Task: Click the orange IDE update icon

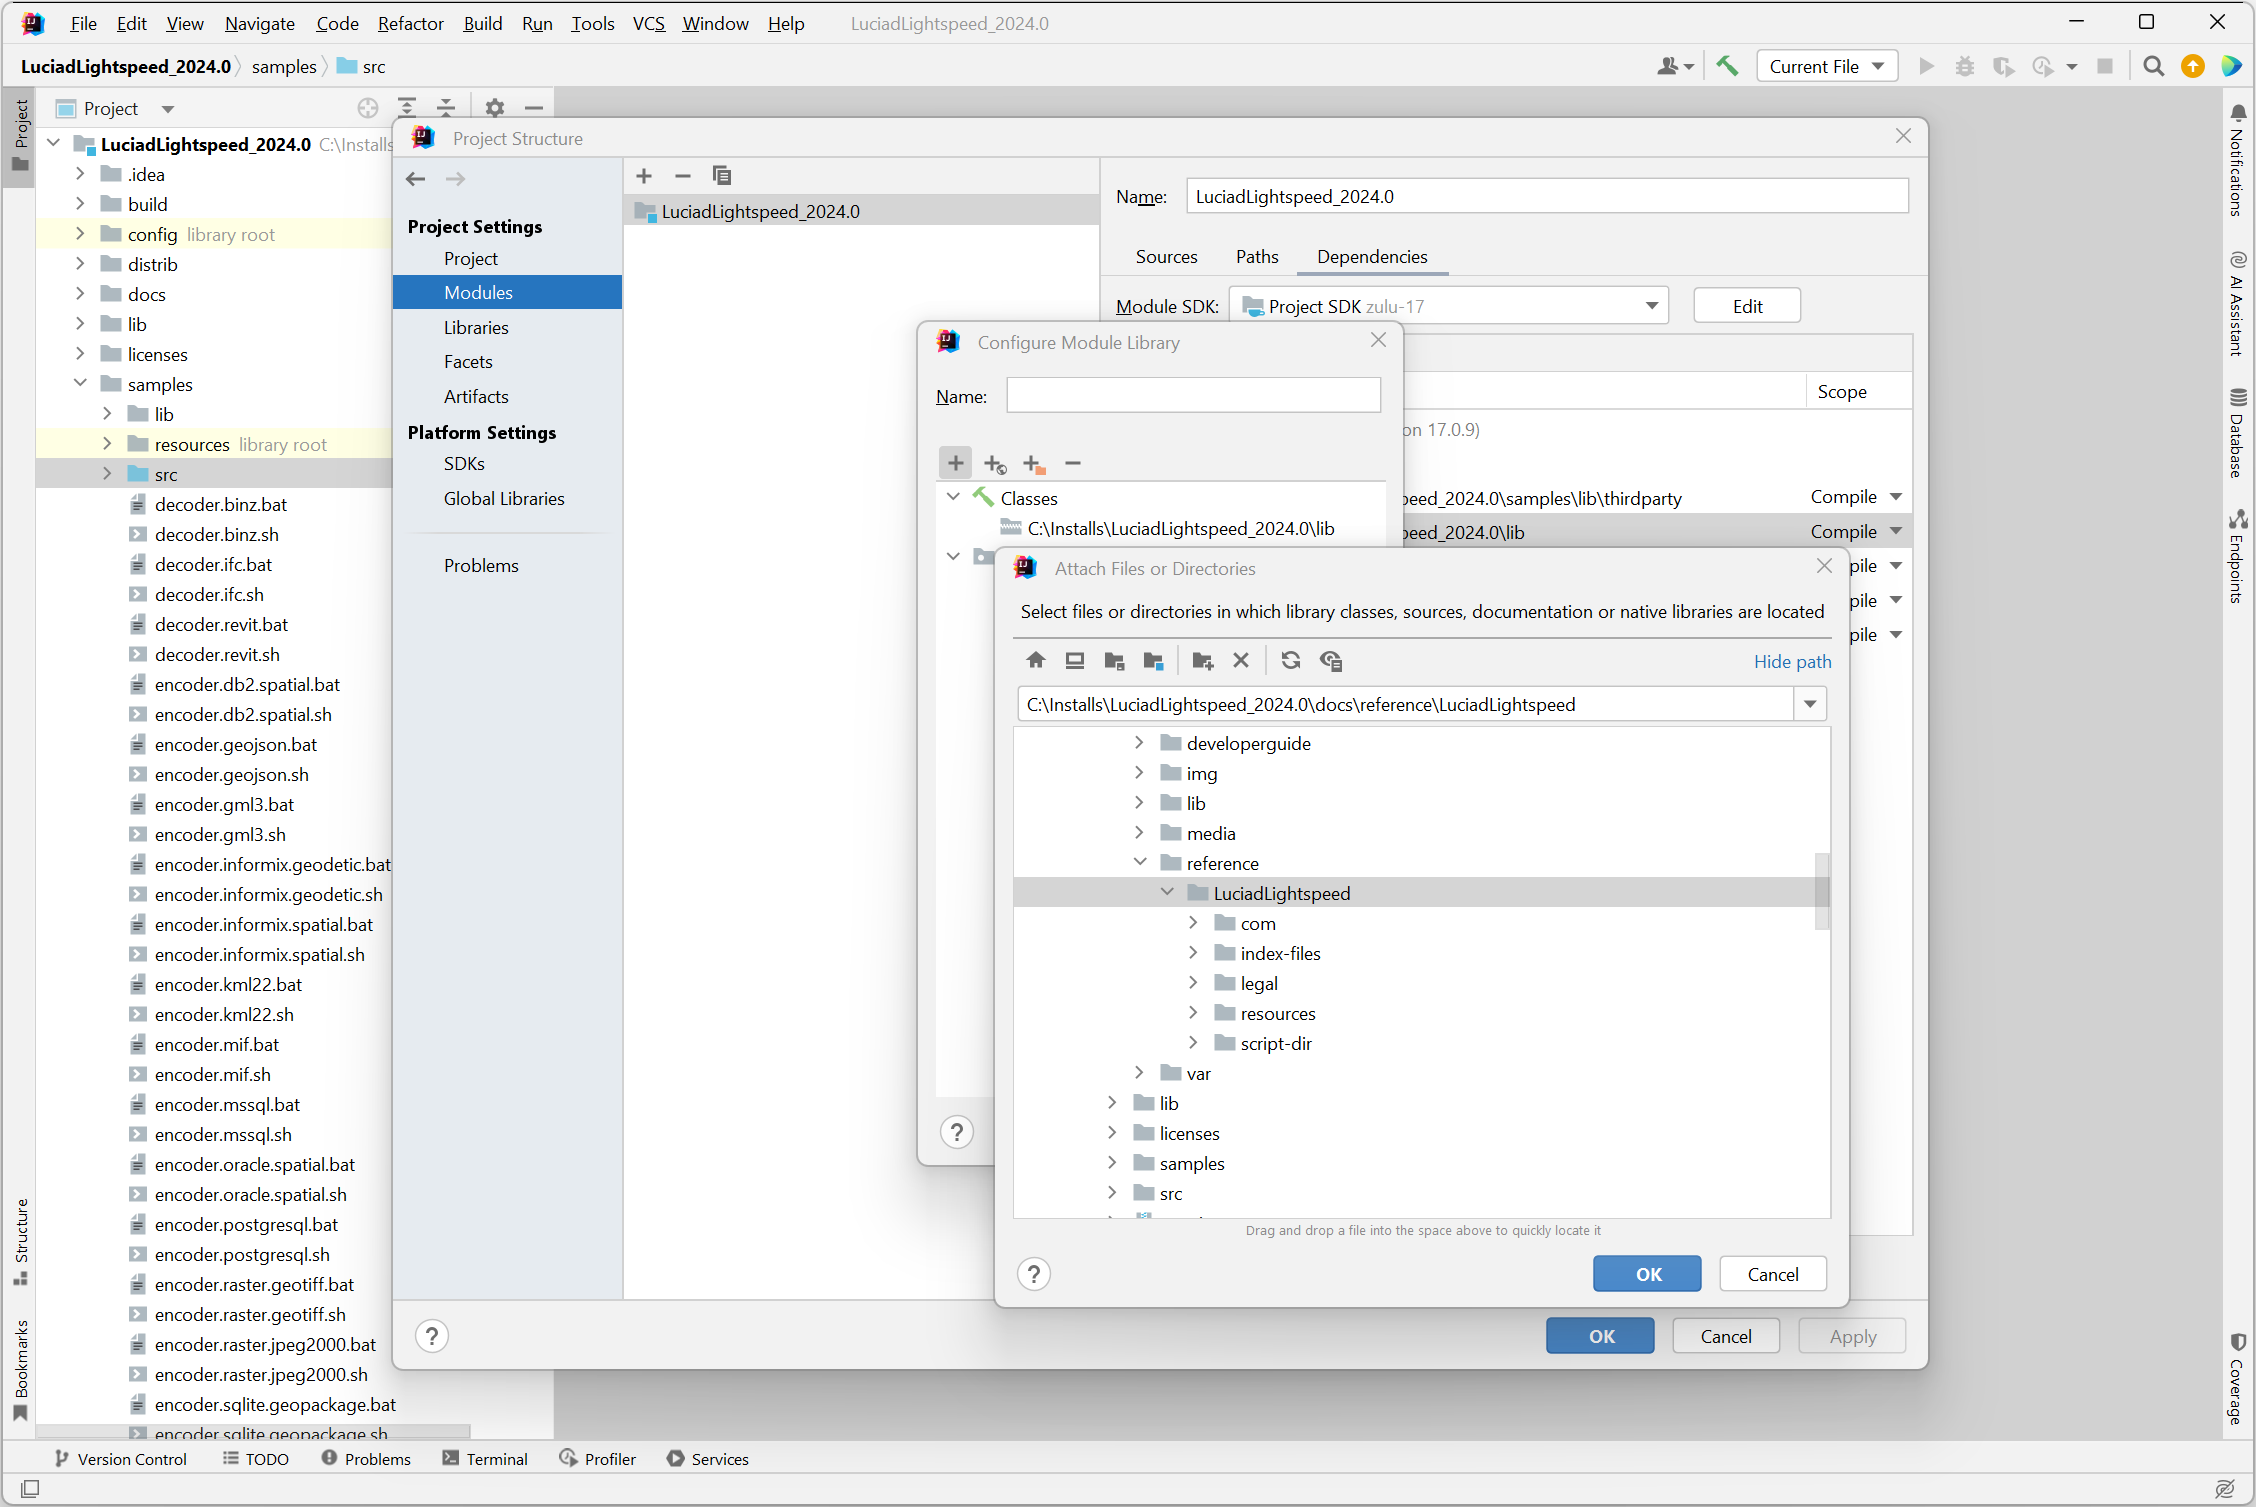Action: pyautogui.click(x=2192, y=66)
